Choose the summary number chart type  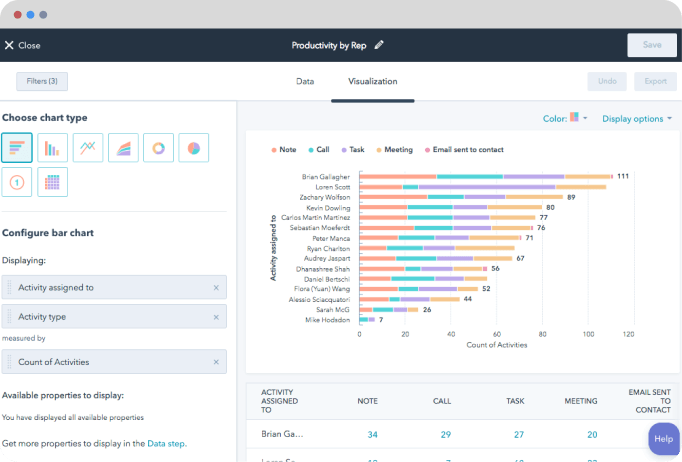tap(17, 182)
